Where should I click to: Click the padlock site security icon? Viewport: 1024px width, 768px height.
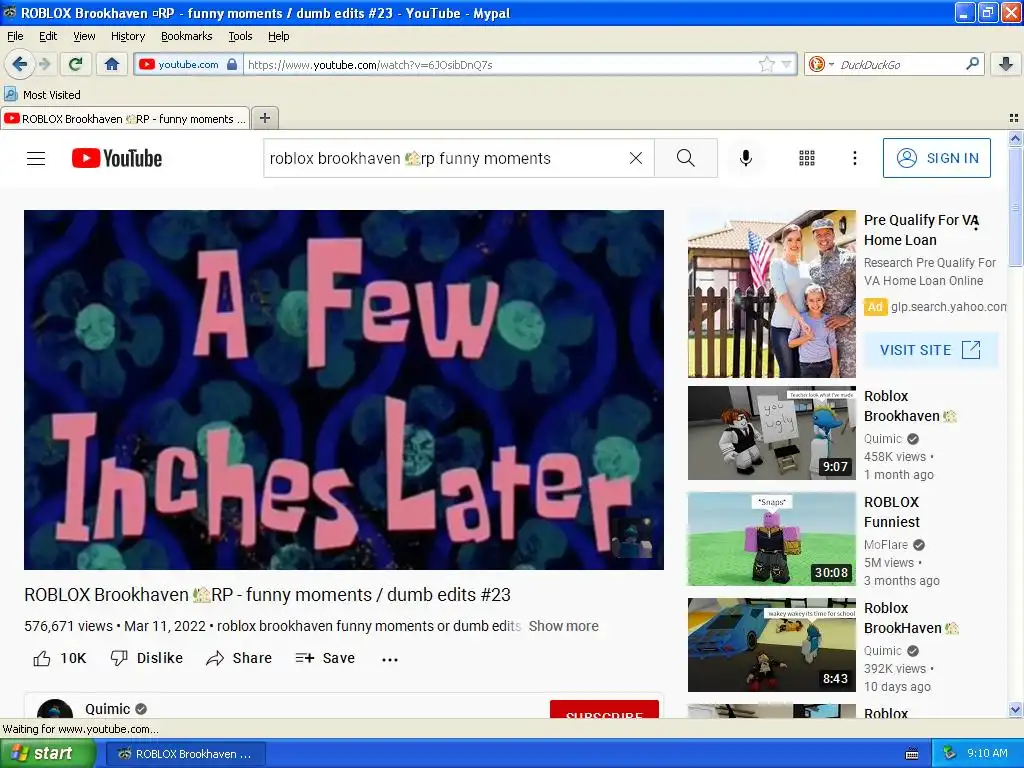click(232, 64)
